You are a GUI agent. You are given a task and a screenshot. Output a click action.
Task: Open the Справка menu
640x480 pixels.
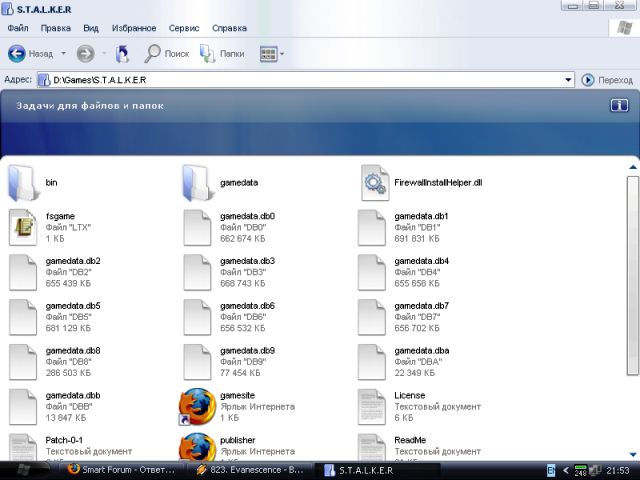pos(229,28)
